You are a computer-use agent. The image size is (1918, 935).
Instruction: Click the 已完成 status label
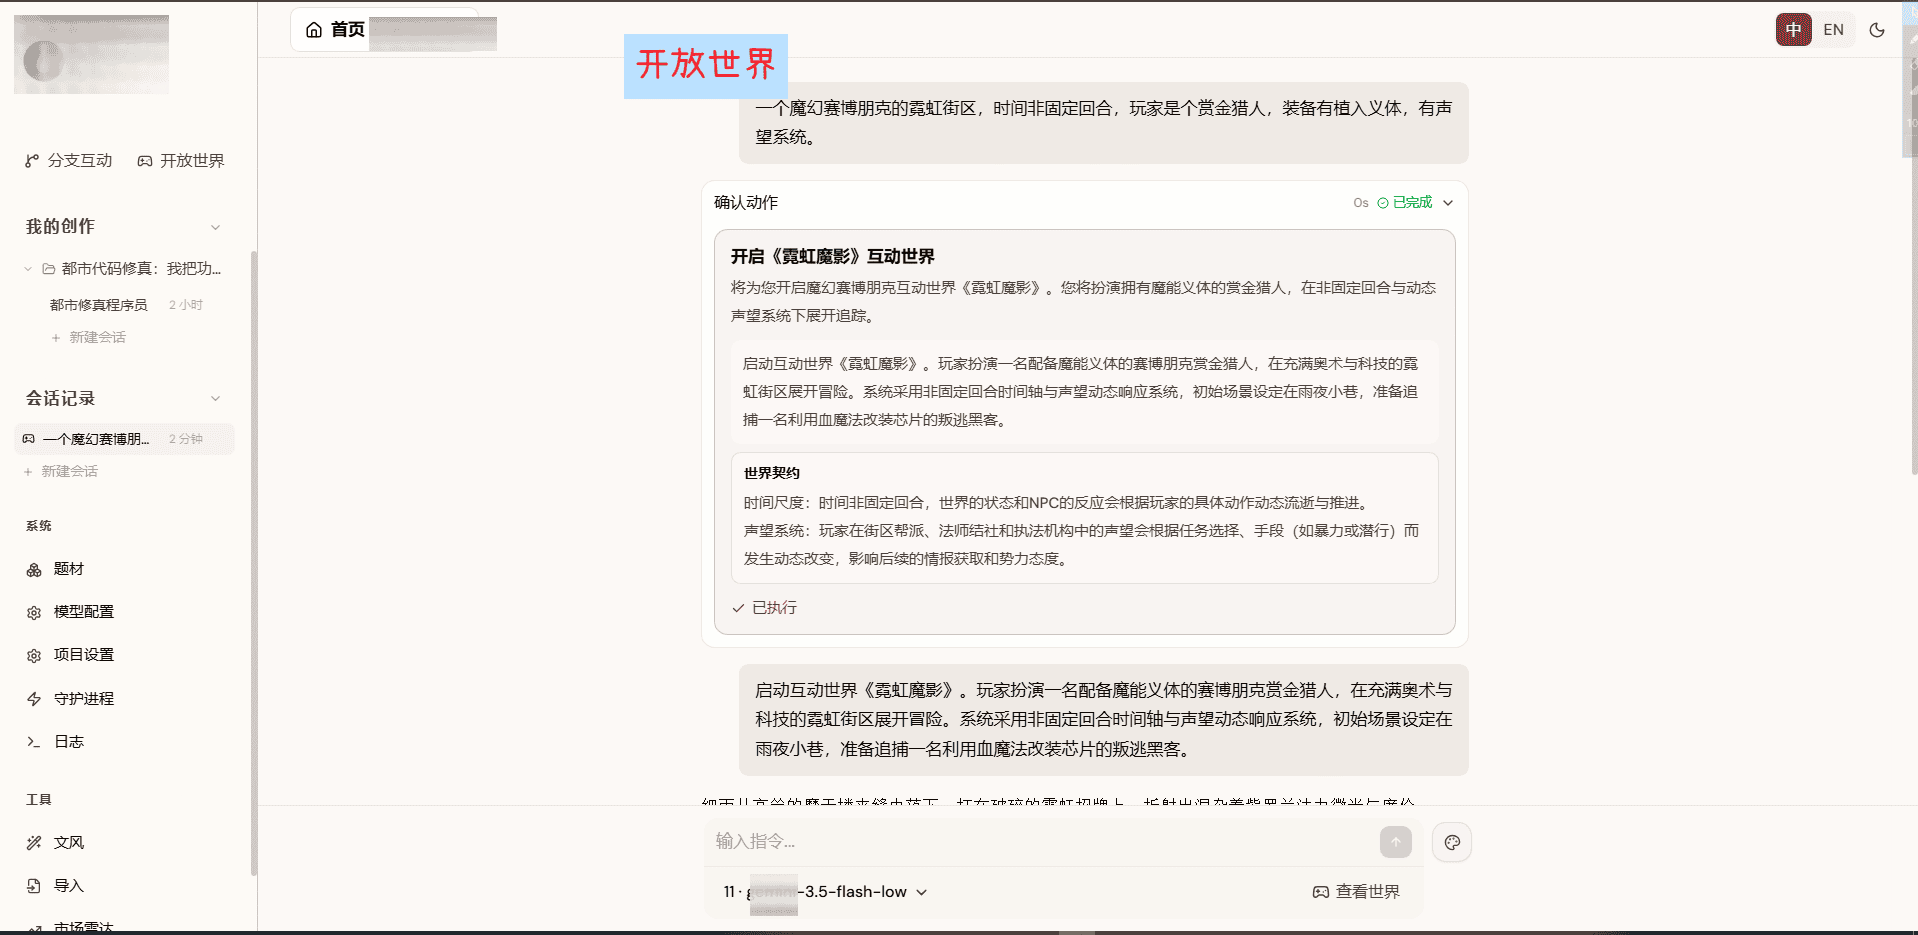click(x=1412, y=203)
